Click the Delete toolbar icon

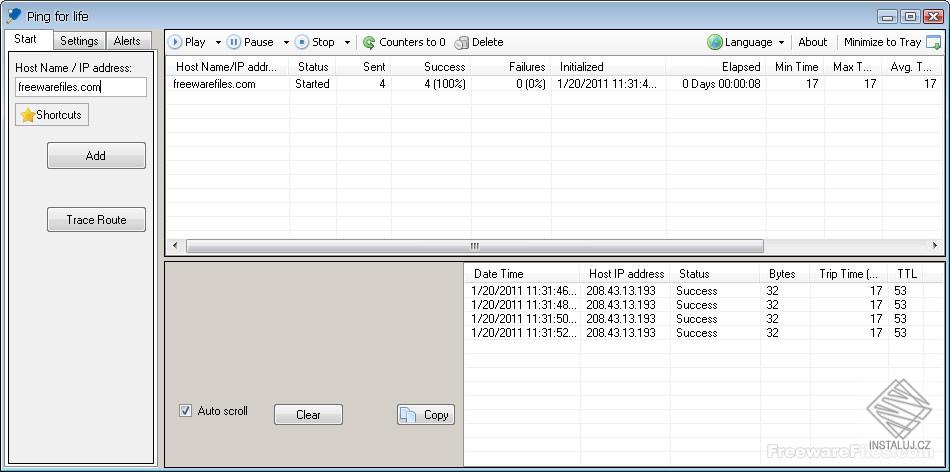(x=462, y=42)
